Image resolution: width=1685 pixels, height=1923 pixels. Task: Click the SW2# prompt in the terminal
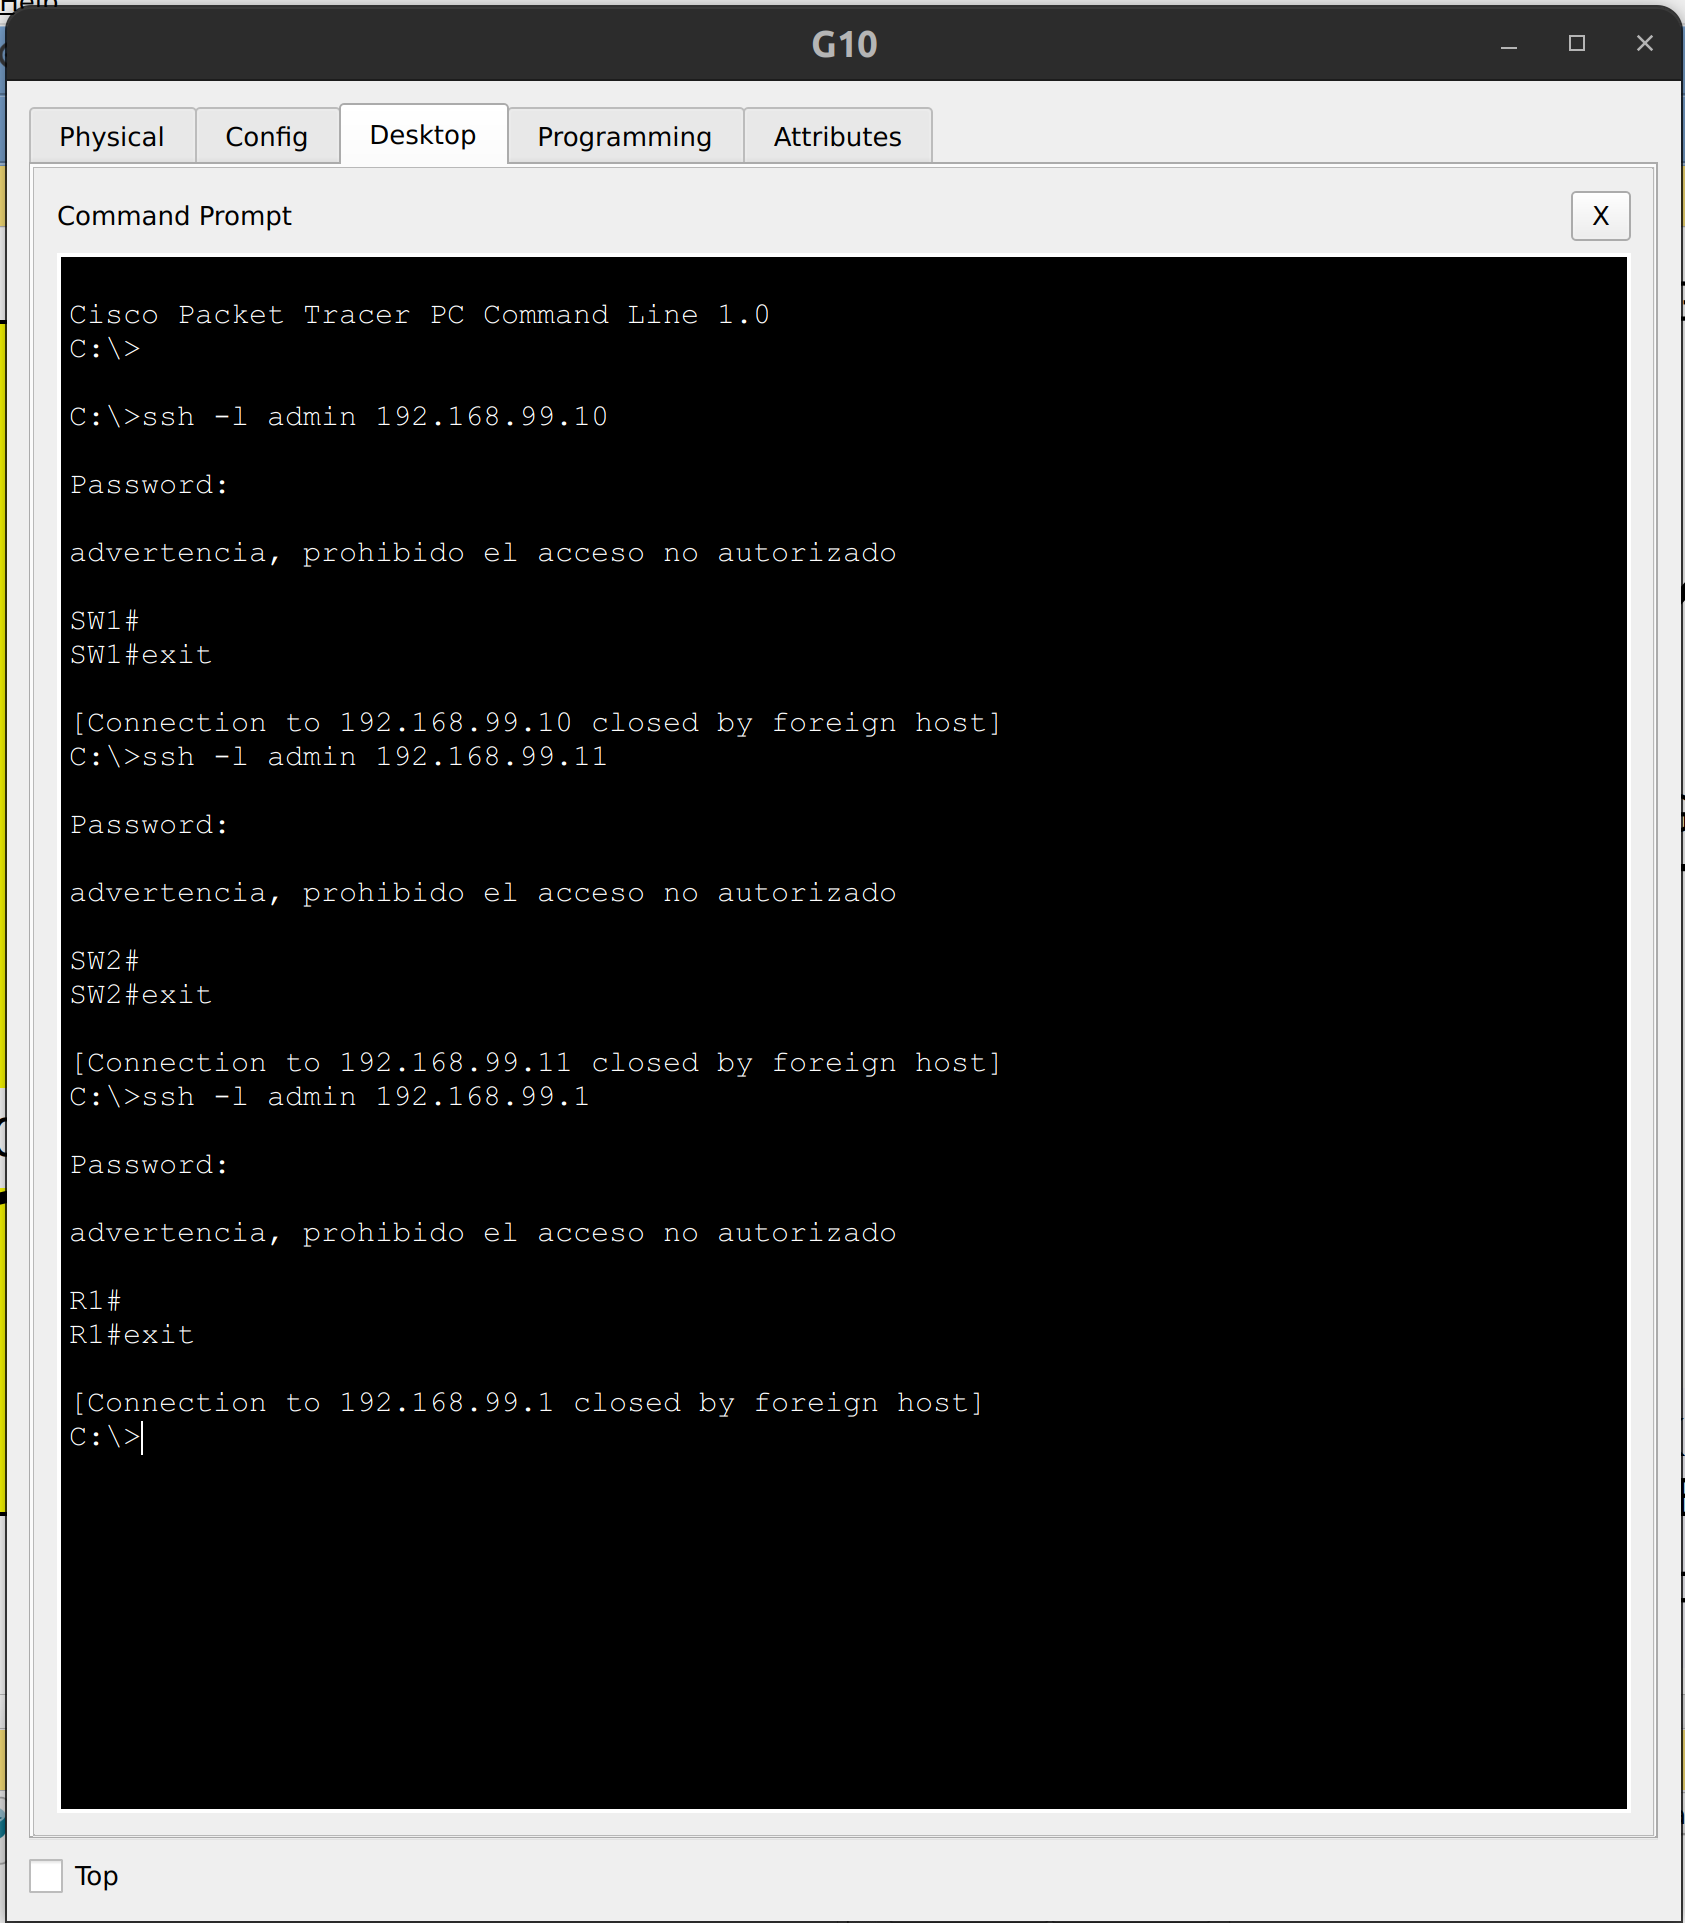coord(102,959)
